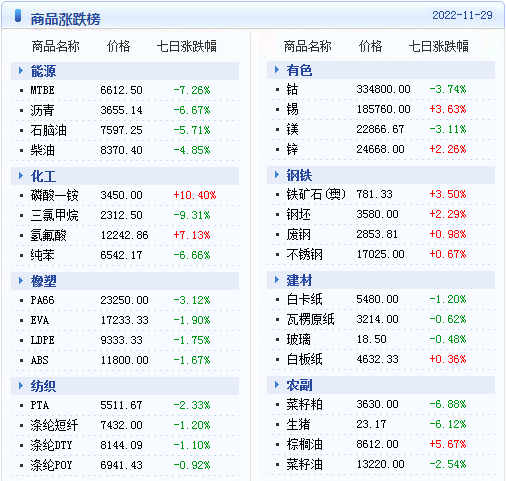The image size is (506, 481).
Task: Expand the 钢铁 category arrow
Action: click(277, 175)
